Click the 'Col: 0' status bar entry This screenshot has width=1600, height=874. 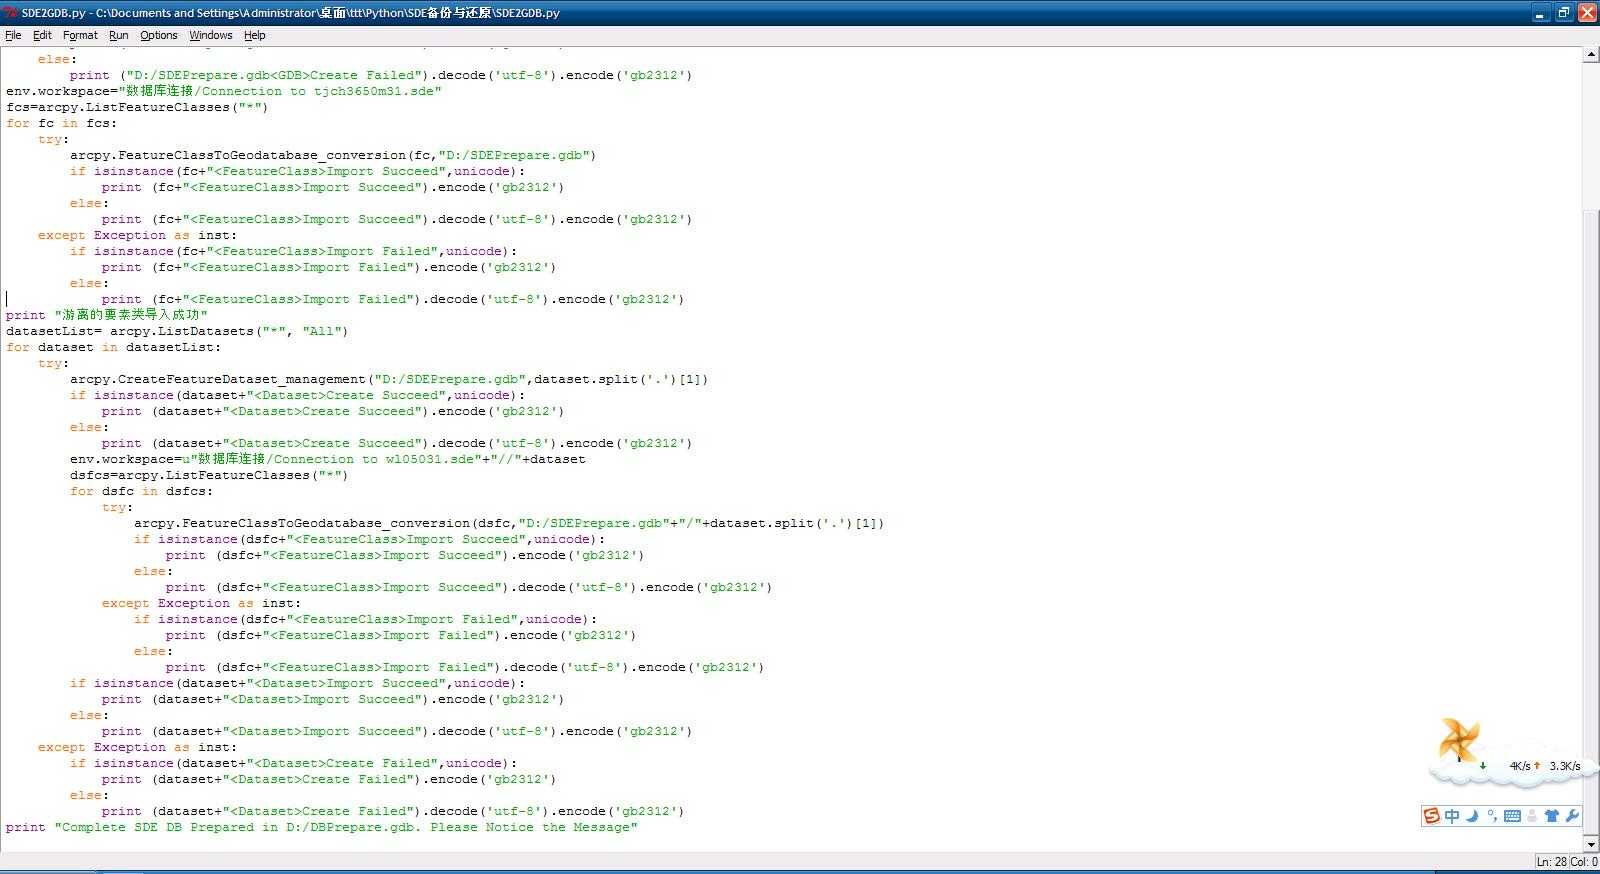click(x=1584, y=862)
